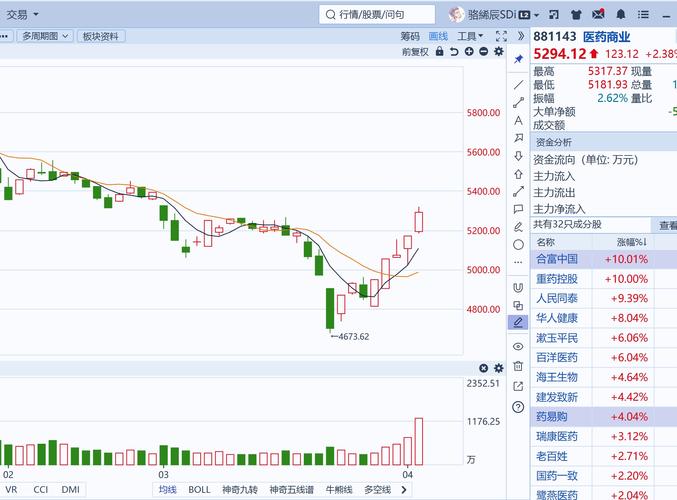
Task: Click the 板块资料 button
Action: [101, 36]
